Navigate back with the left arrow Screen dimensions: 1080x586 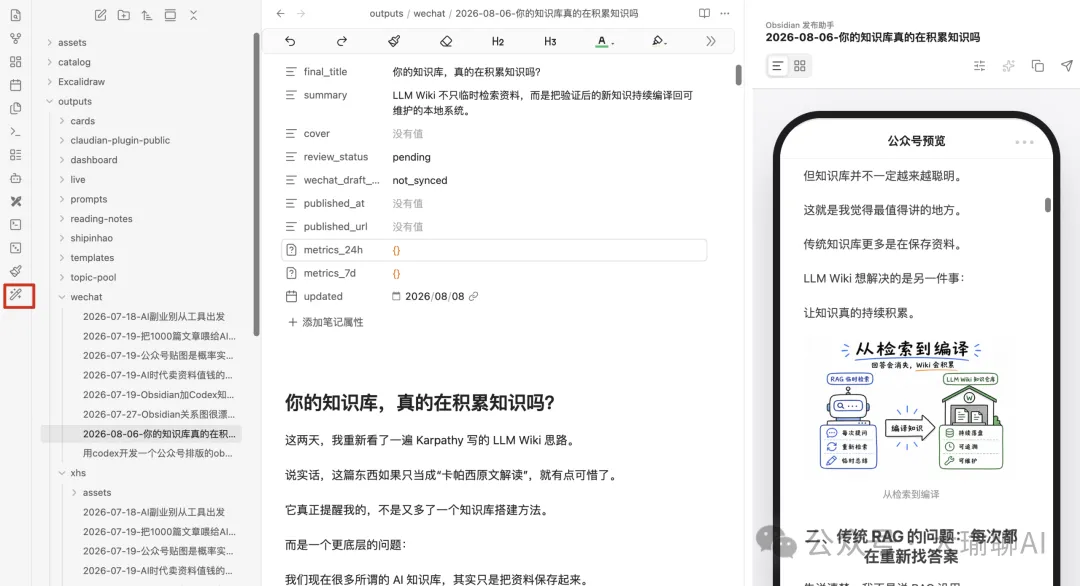(280, 13)
